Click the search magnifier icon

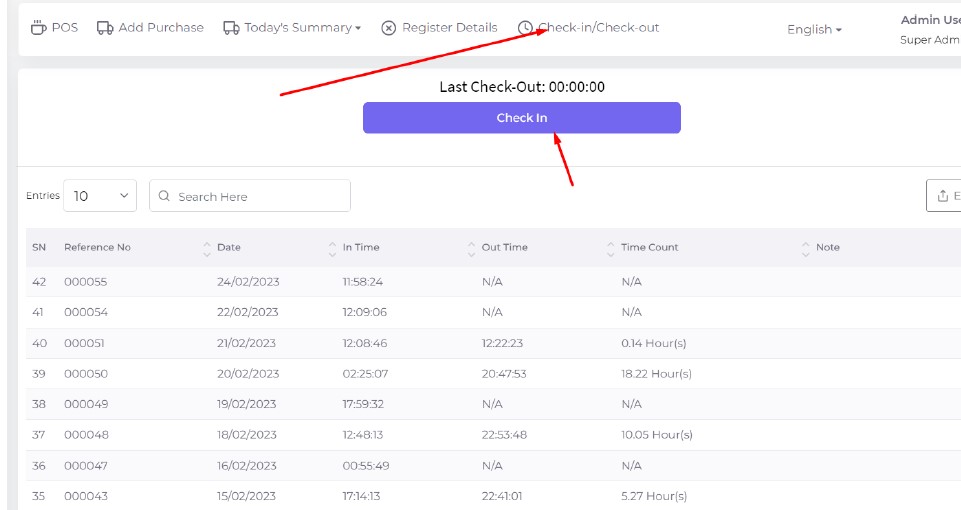(165, 197)
